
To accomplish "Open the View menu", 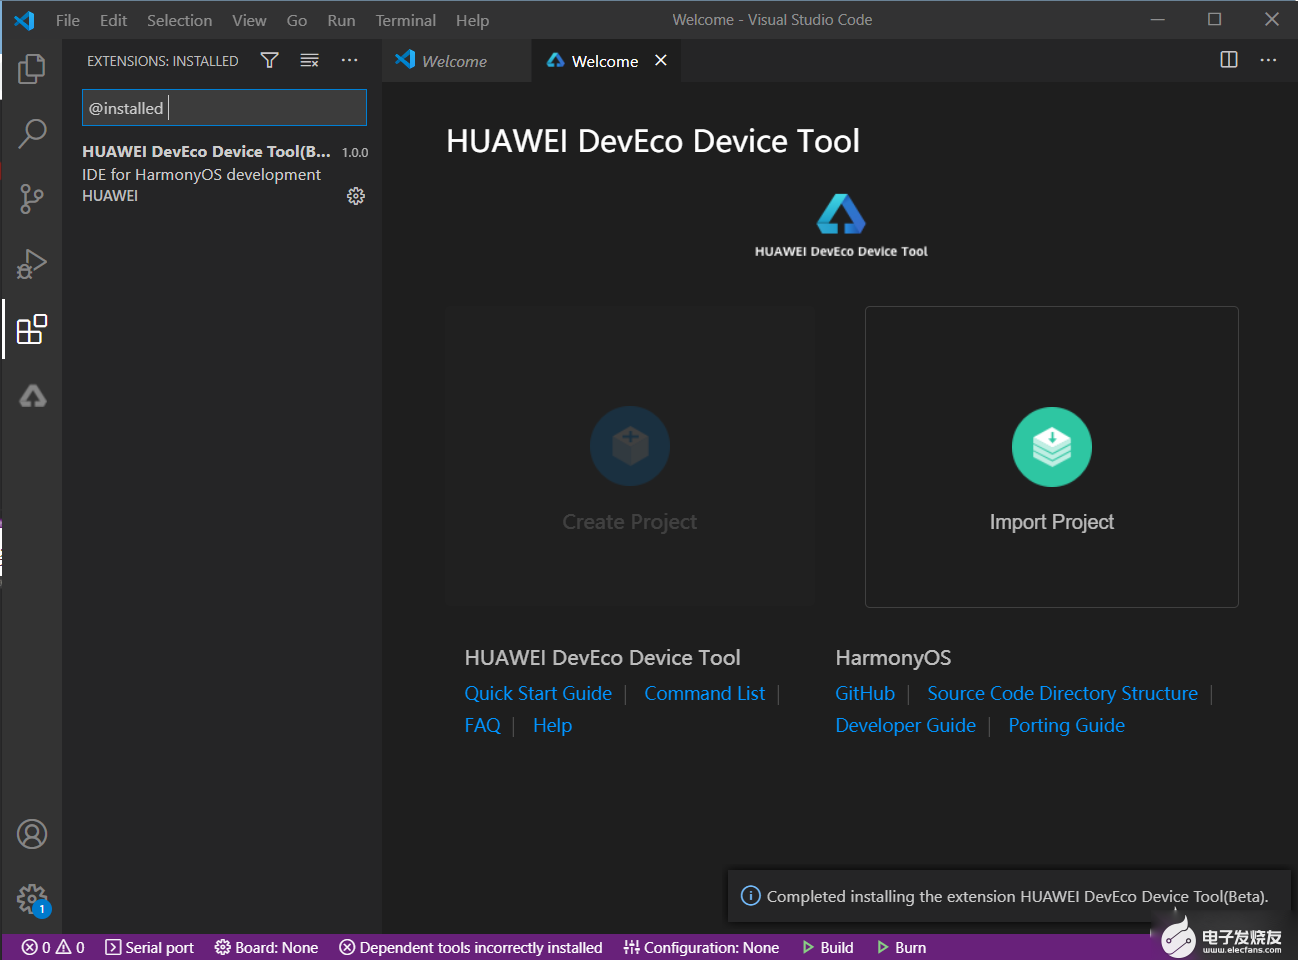I will [249, 20].
